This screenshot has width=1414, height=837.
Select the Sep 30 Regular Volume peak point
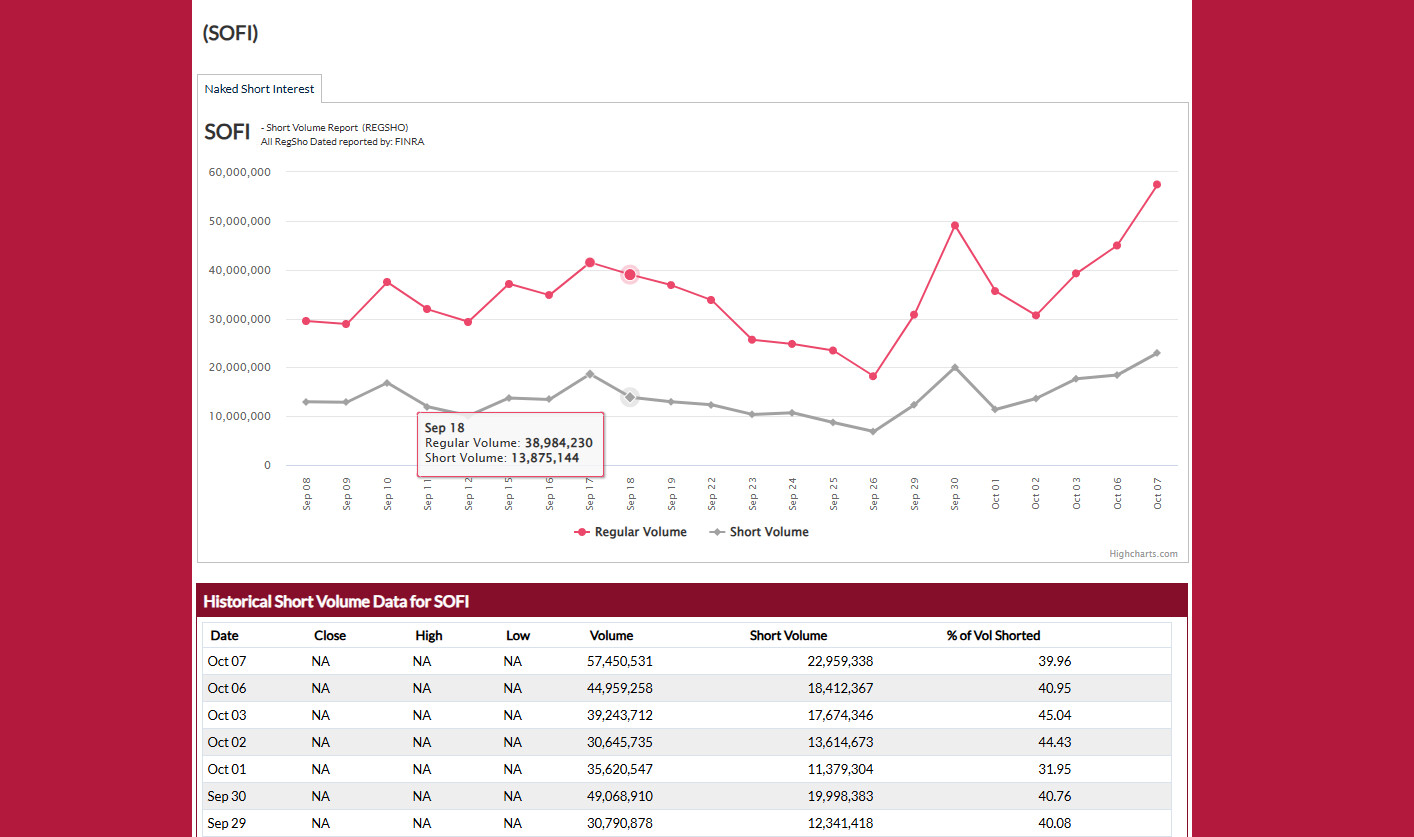955,225
